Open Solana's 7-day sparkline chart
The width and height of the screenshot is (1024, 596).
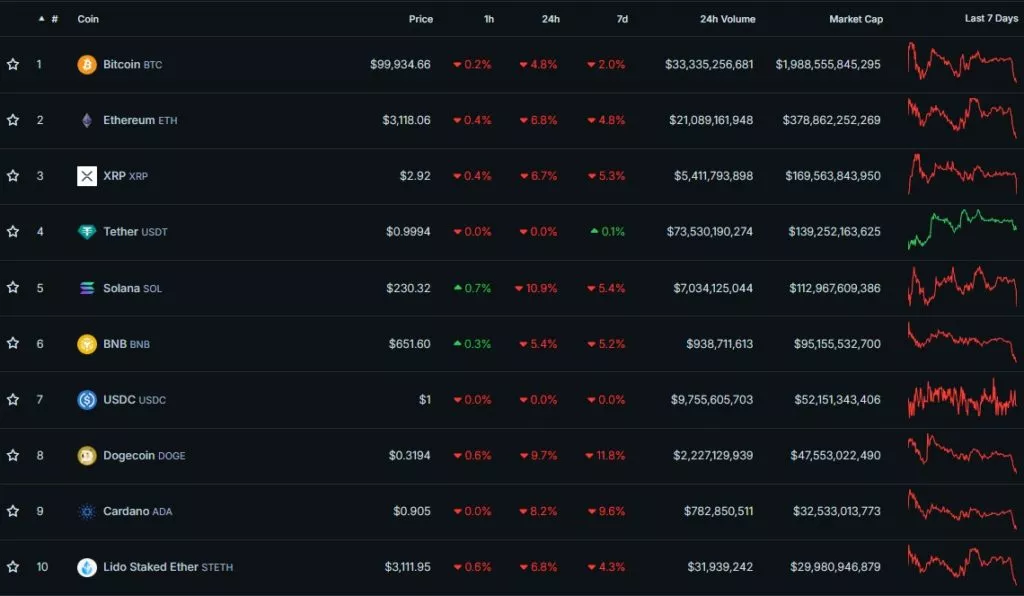click(962, 286)
